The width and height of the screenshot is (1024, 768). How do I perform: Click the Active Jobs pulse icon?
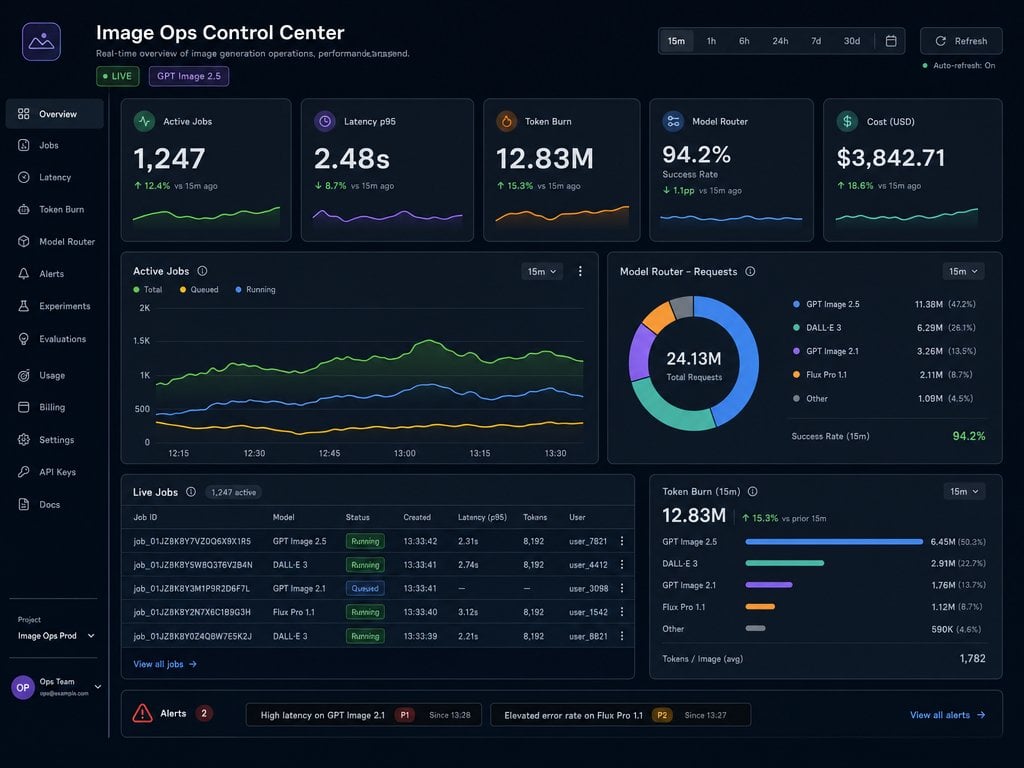[x=144, y=121]
